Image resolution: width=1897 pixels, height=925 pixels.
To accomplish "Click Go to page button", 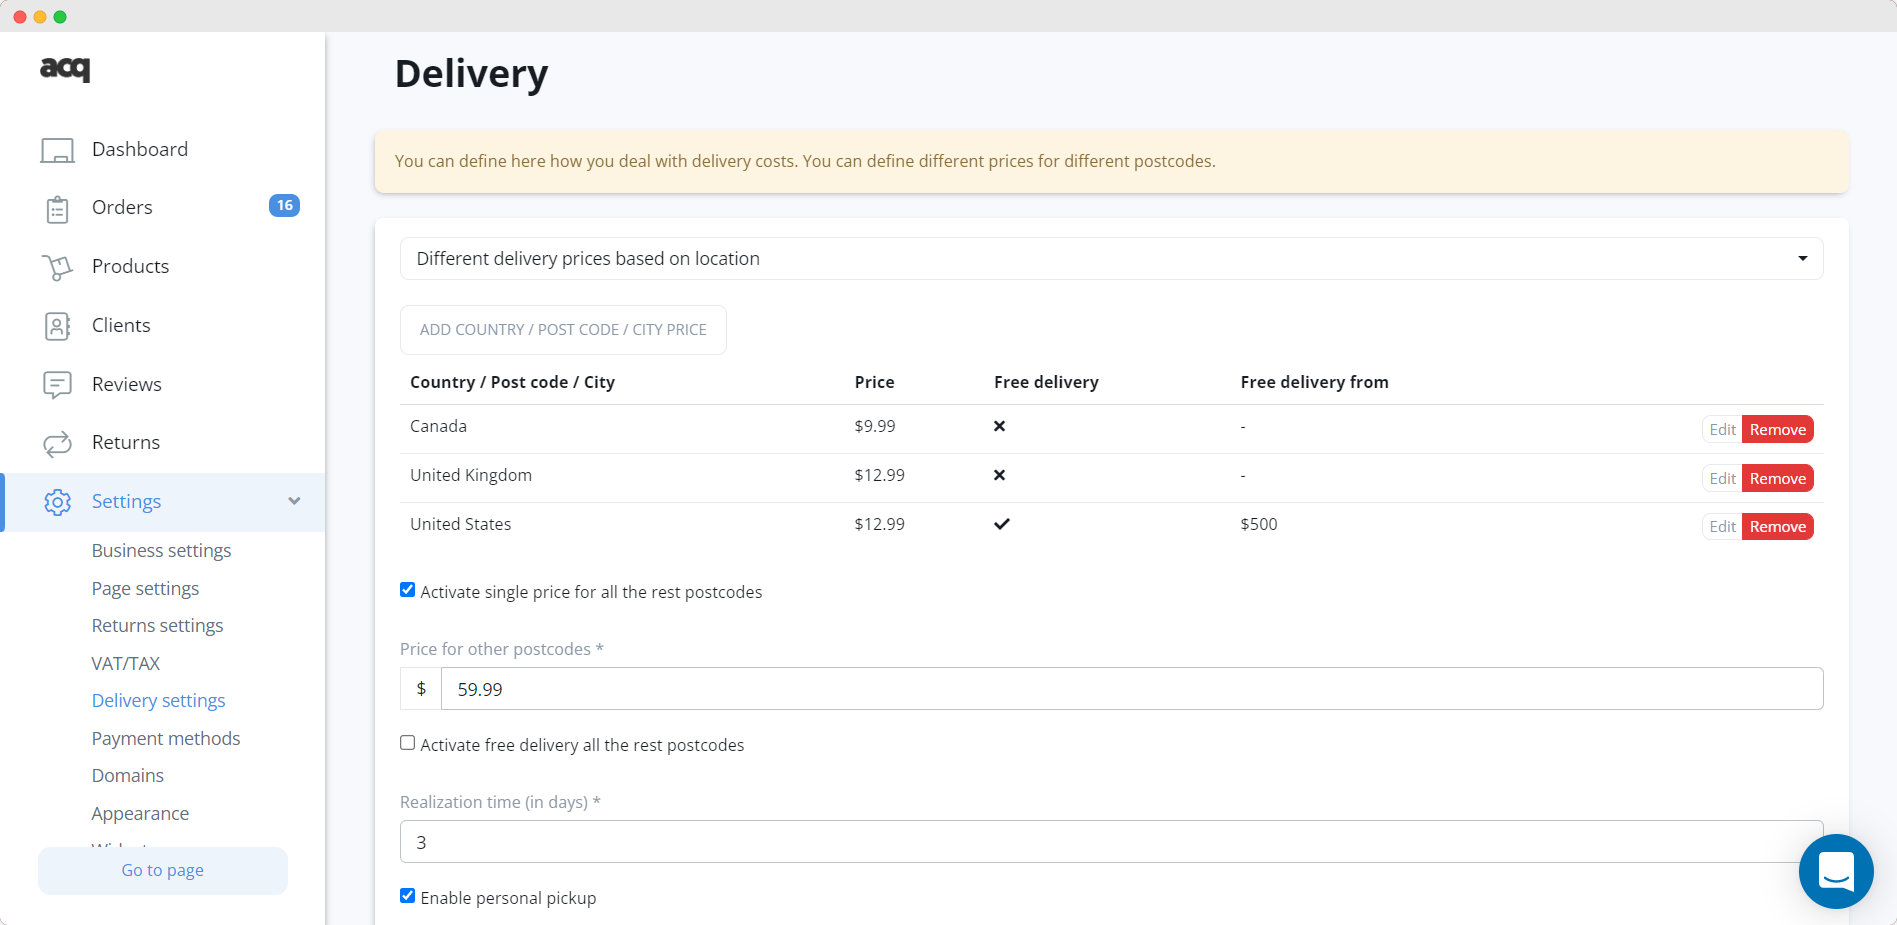I will pos(163,870).
